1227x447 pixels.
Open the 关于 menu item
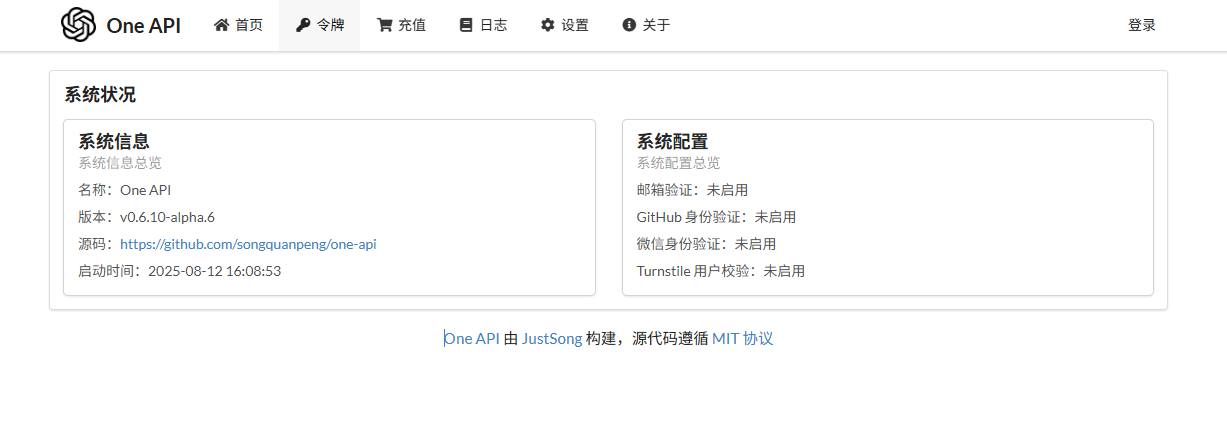click(646, 25)
